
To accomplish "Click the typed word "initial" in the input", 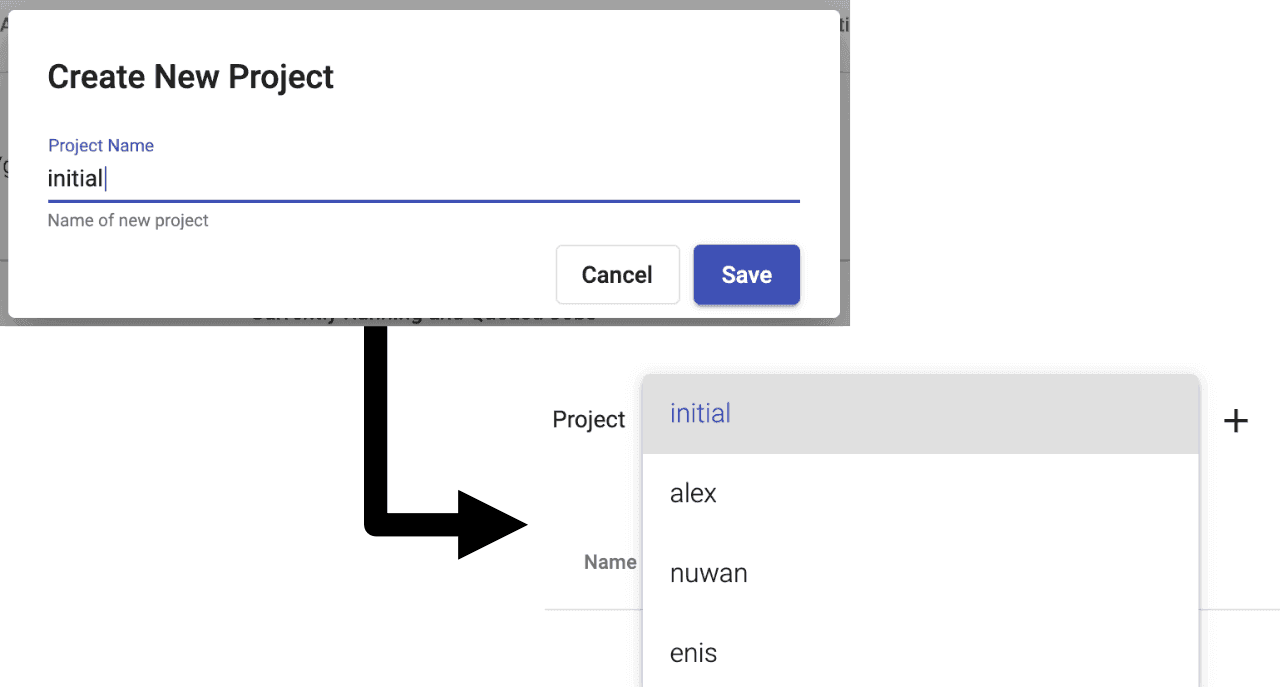I will (76, 179).
